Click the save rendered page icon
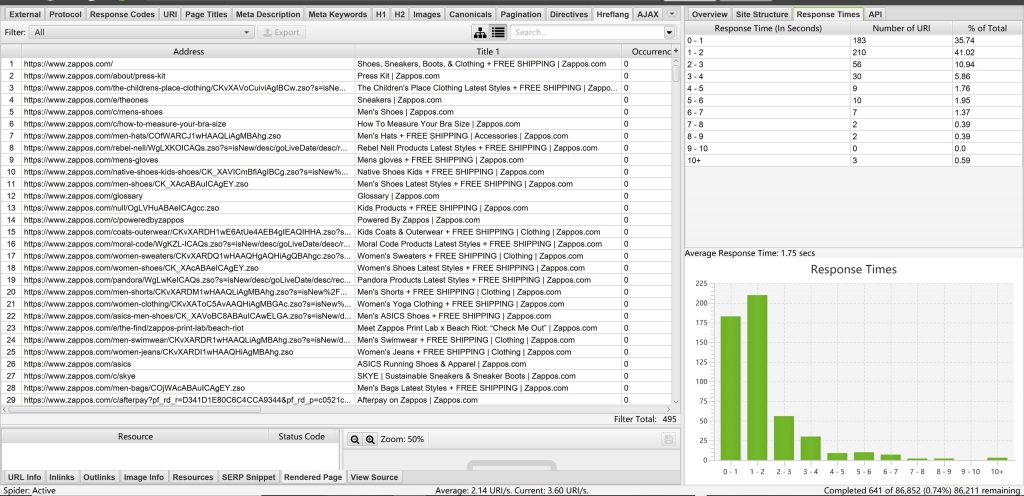This screenshot has width=1024, height=496. (x=667, y=440)
